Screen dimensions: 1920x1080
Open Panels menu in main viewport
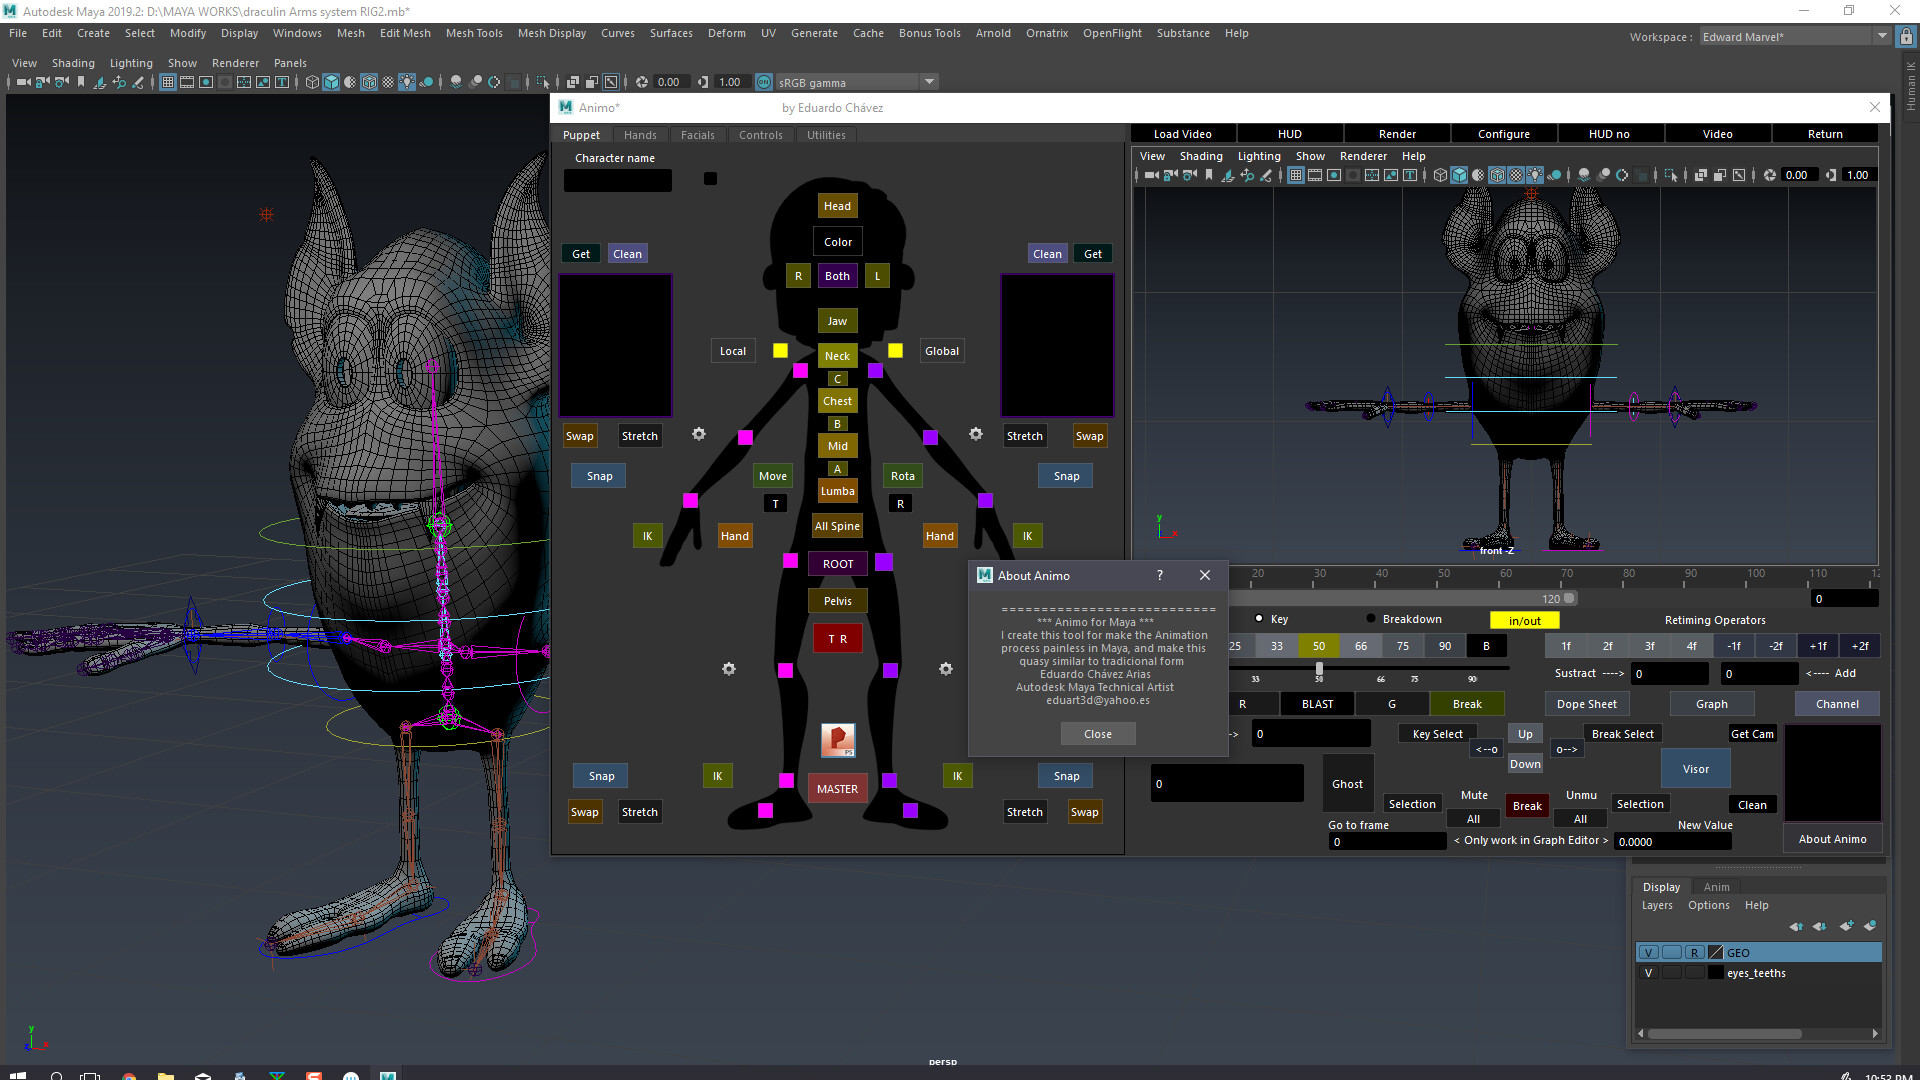click(290, 63)
